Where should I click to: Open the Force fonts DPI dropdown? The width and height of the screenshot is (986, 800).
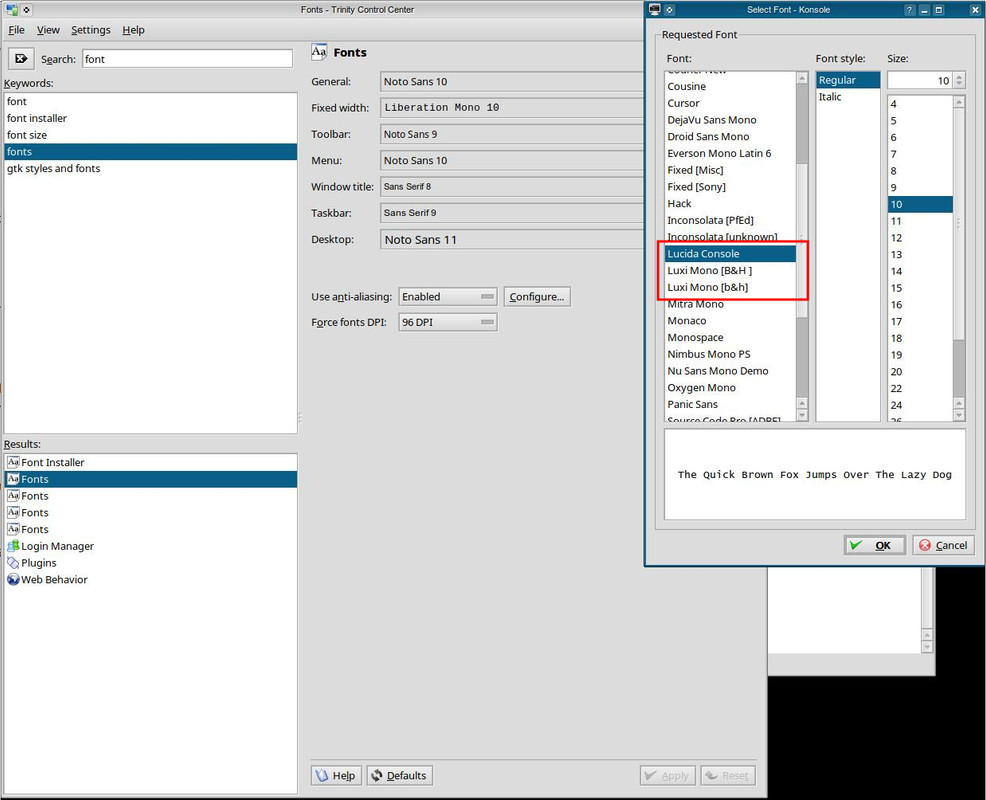(x=448, y=322)
